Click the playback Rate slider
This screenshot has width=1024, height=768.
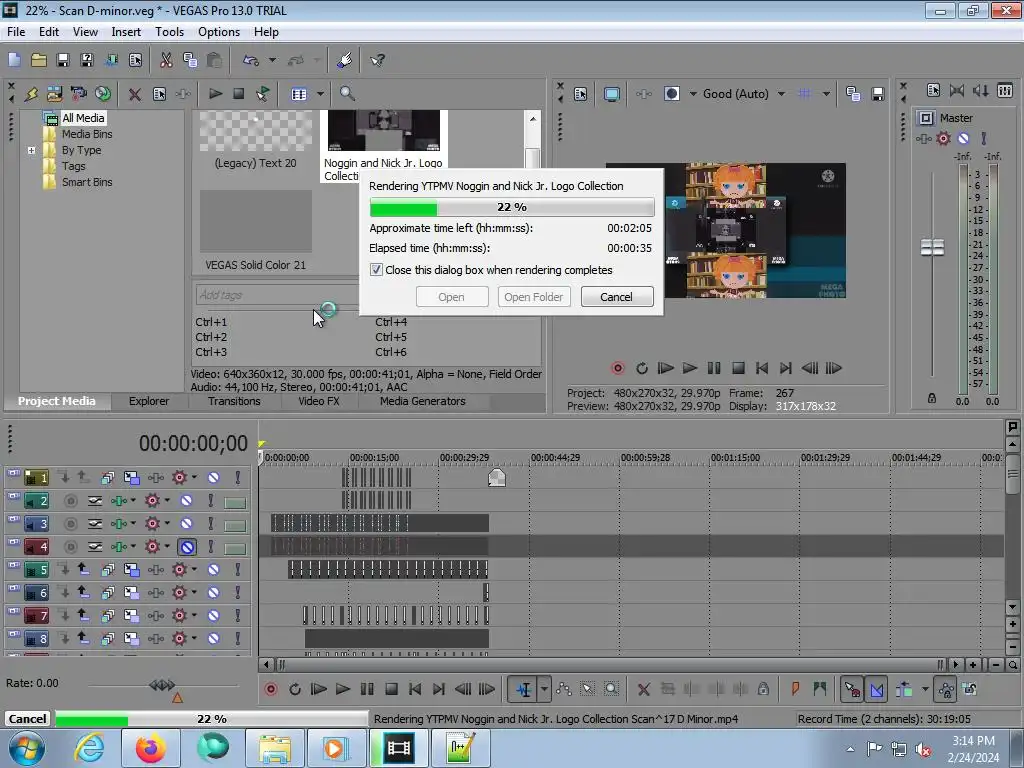162,685
